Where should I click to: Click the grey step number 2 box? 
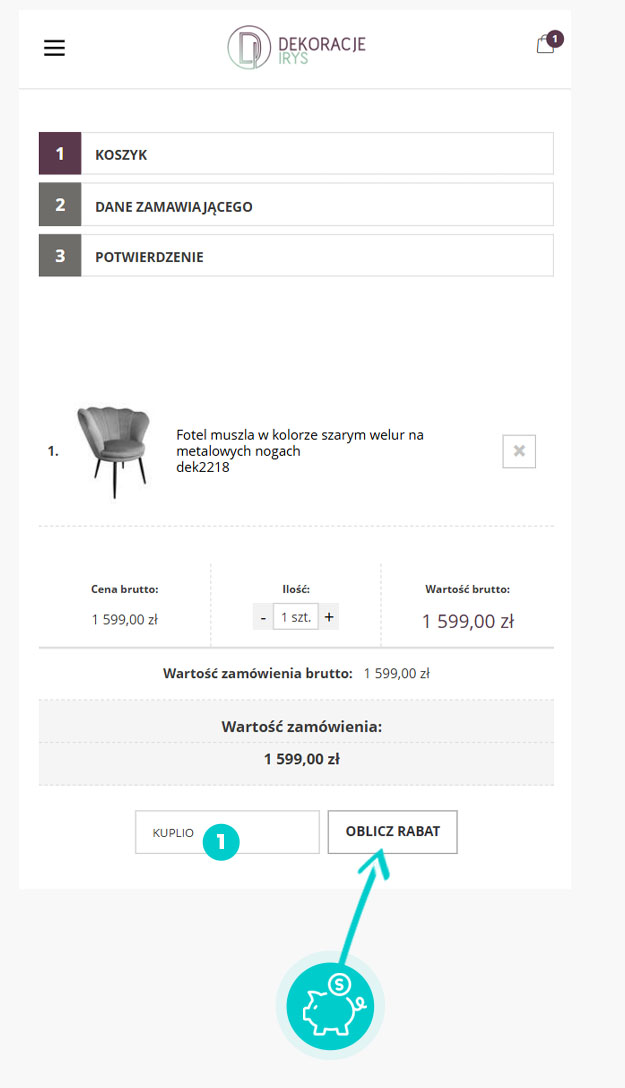(60, 205)
